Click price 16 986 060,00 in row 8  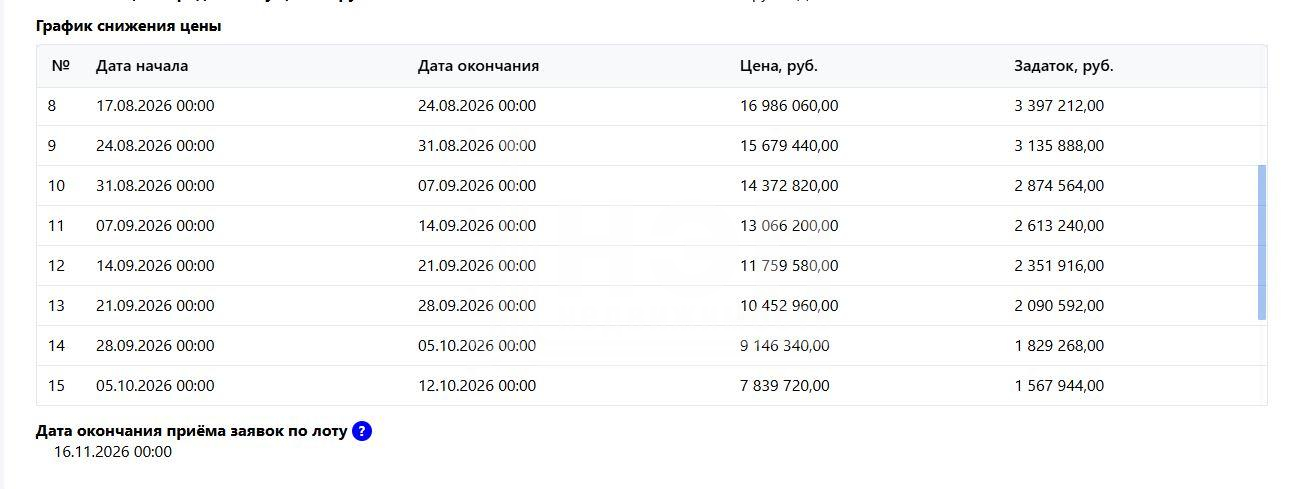[x=789, y=106]
